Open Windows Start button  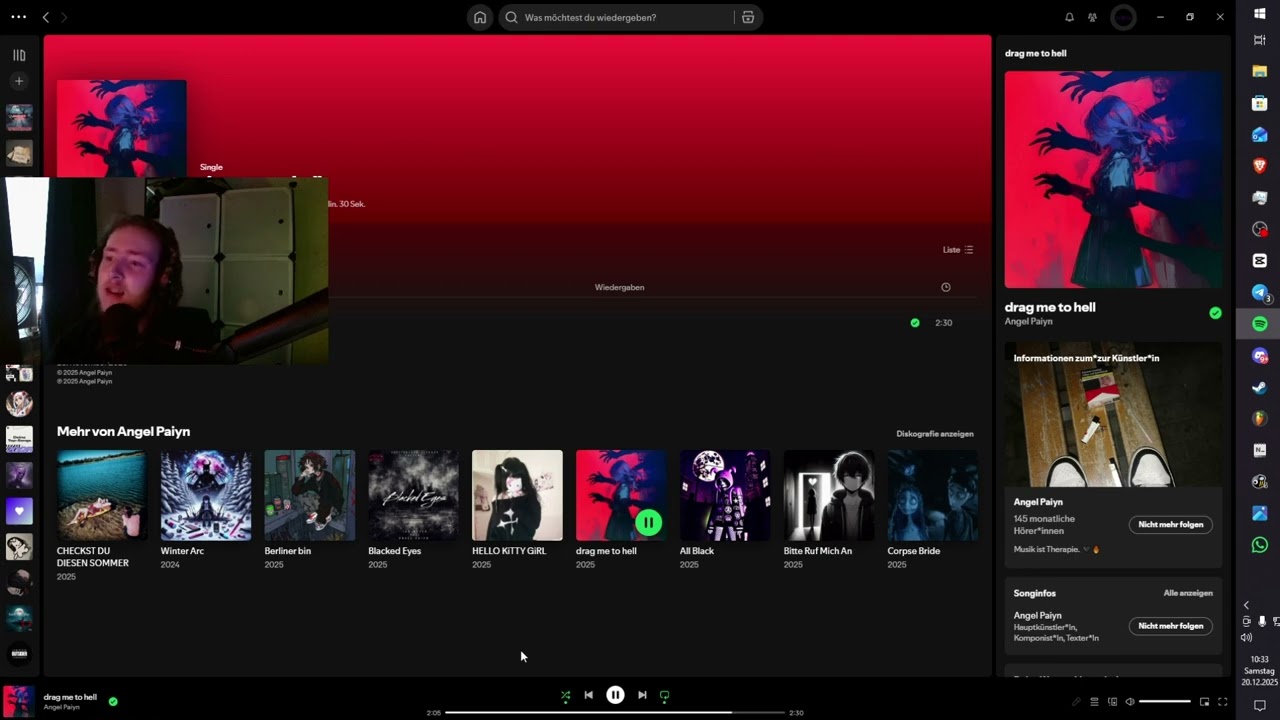point(1260,13)
